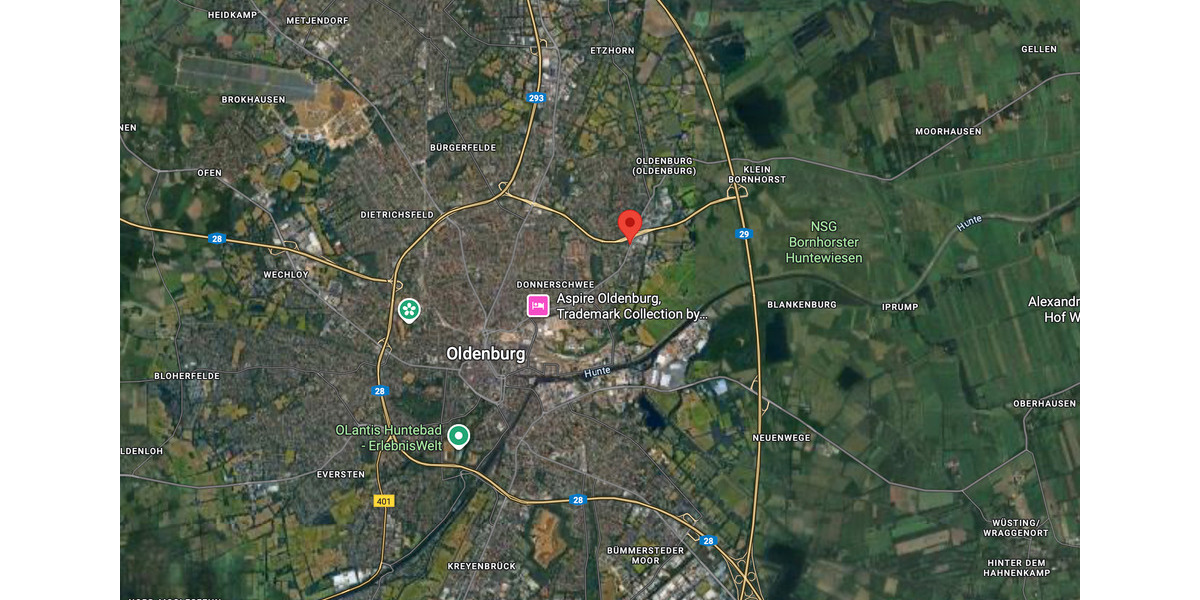Viewport: 1200px width, 600px height.
Task: Open Aspire Oldenburg Trademark Collection label
Action: [632, 306]
